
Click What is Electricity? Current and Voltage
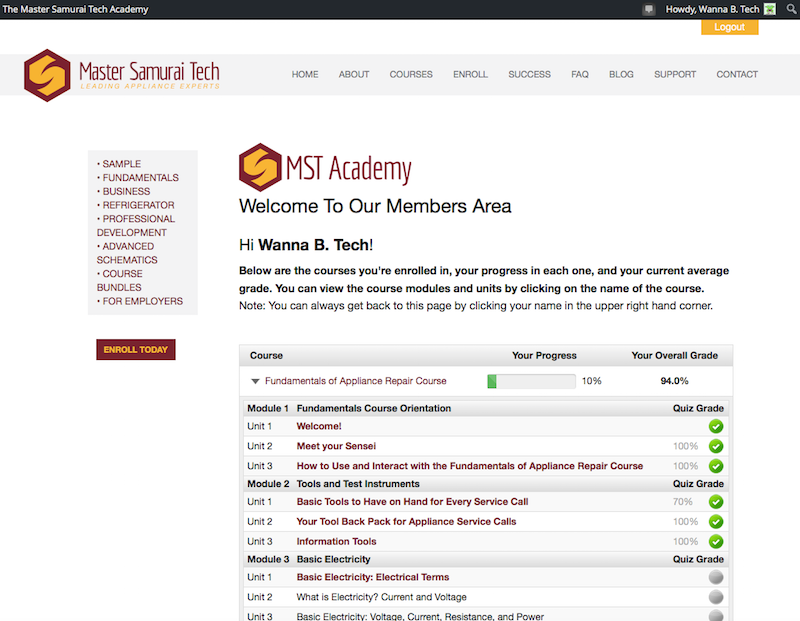pyautogui.click(x=382, y=597)
